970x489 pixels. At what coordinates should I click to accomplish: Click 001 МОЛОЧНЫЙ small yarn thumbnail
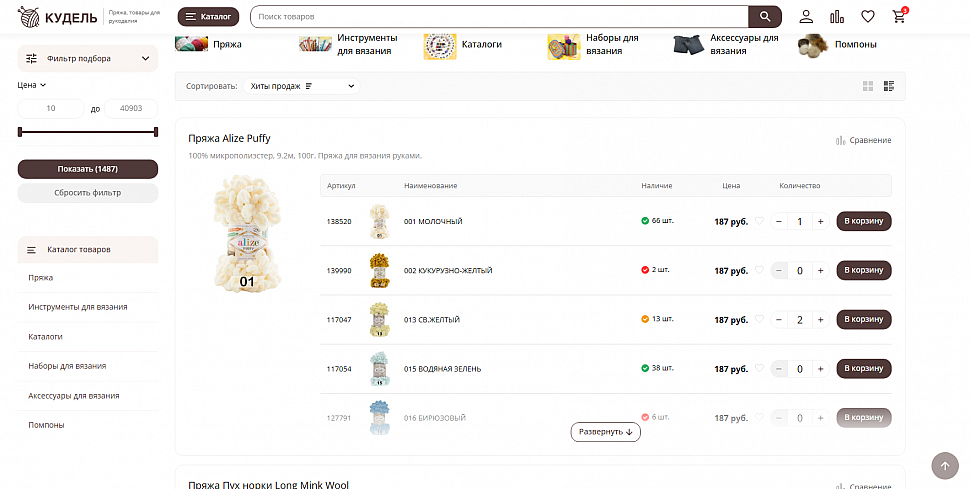[379, 221]
